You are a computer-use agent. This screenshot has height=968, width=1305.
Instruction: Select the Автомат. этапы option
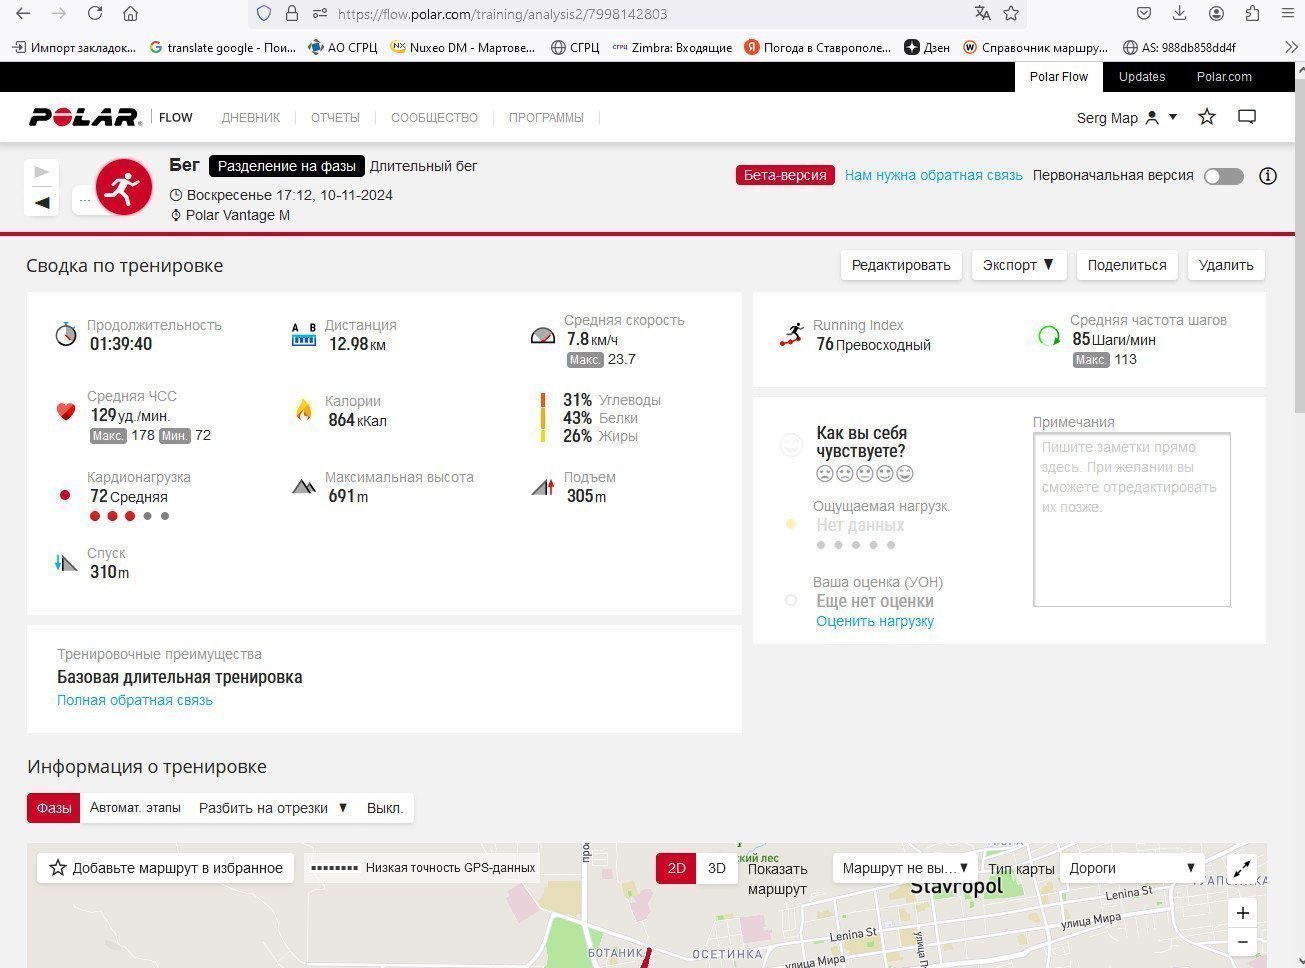point(135,808)
